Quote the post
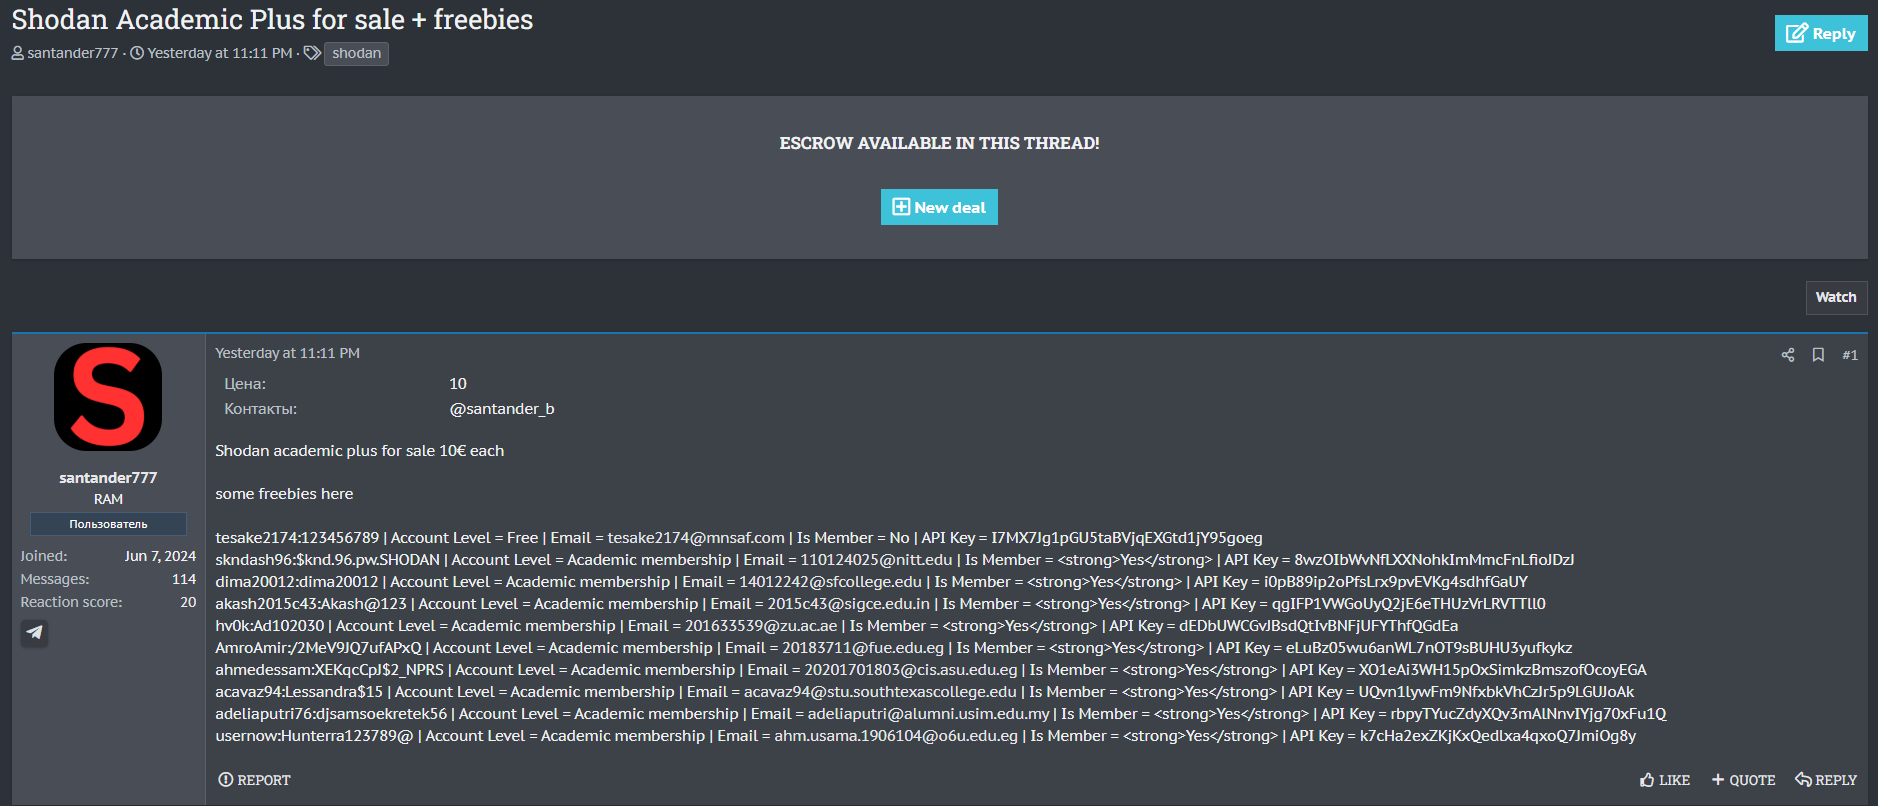The image size is (1878, 806). pyautogui.click(x=1743, y=780)
